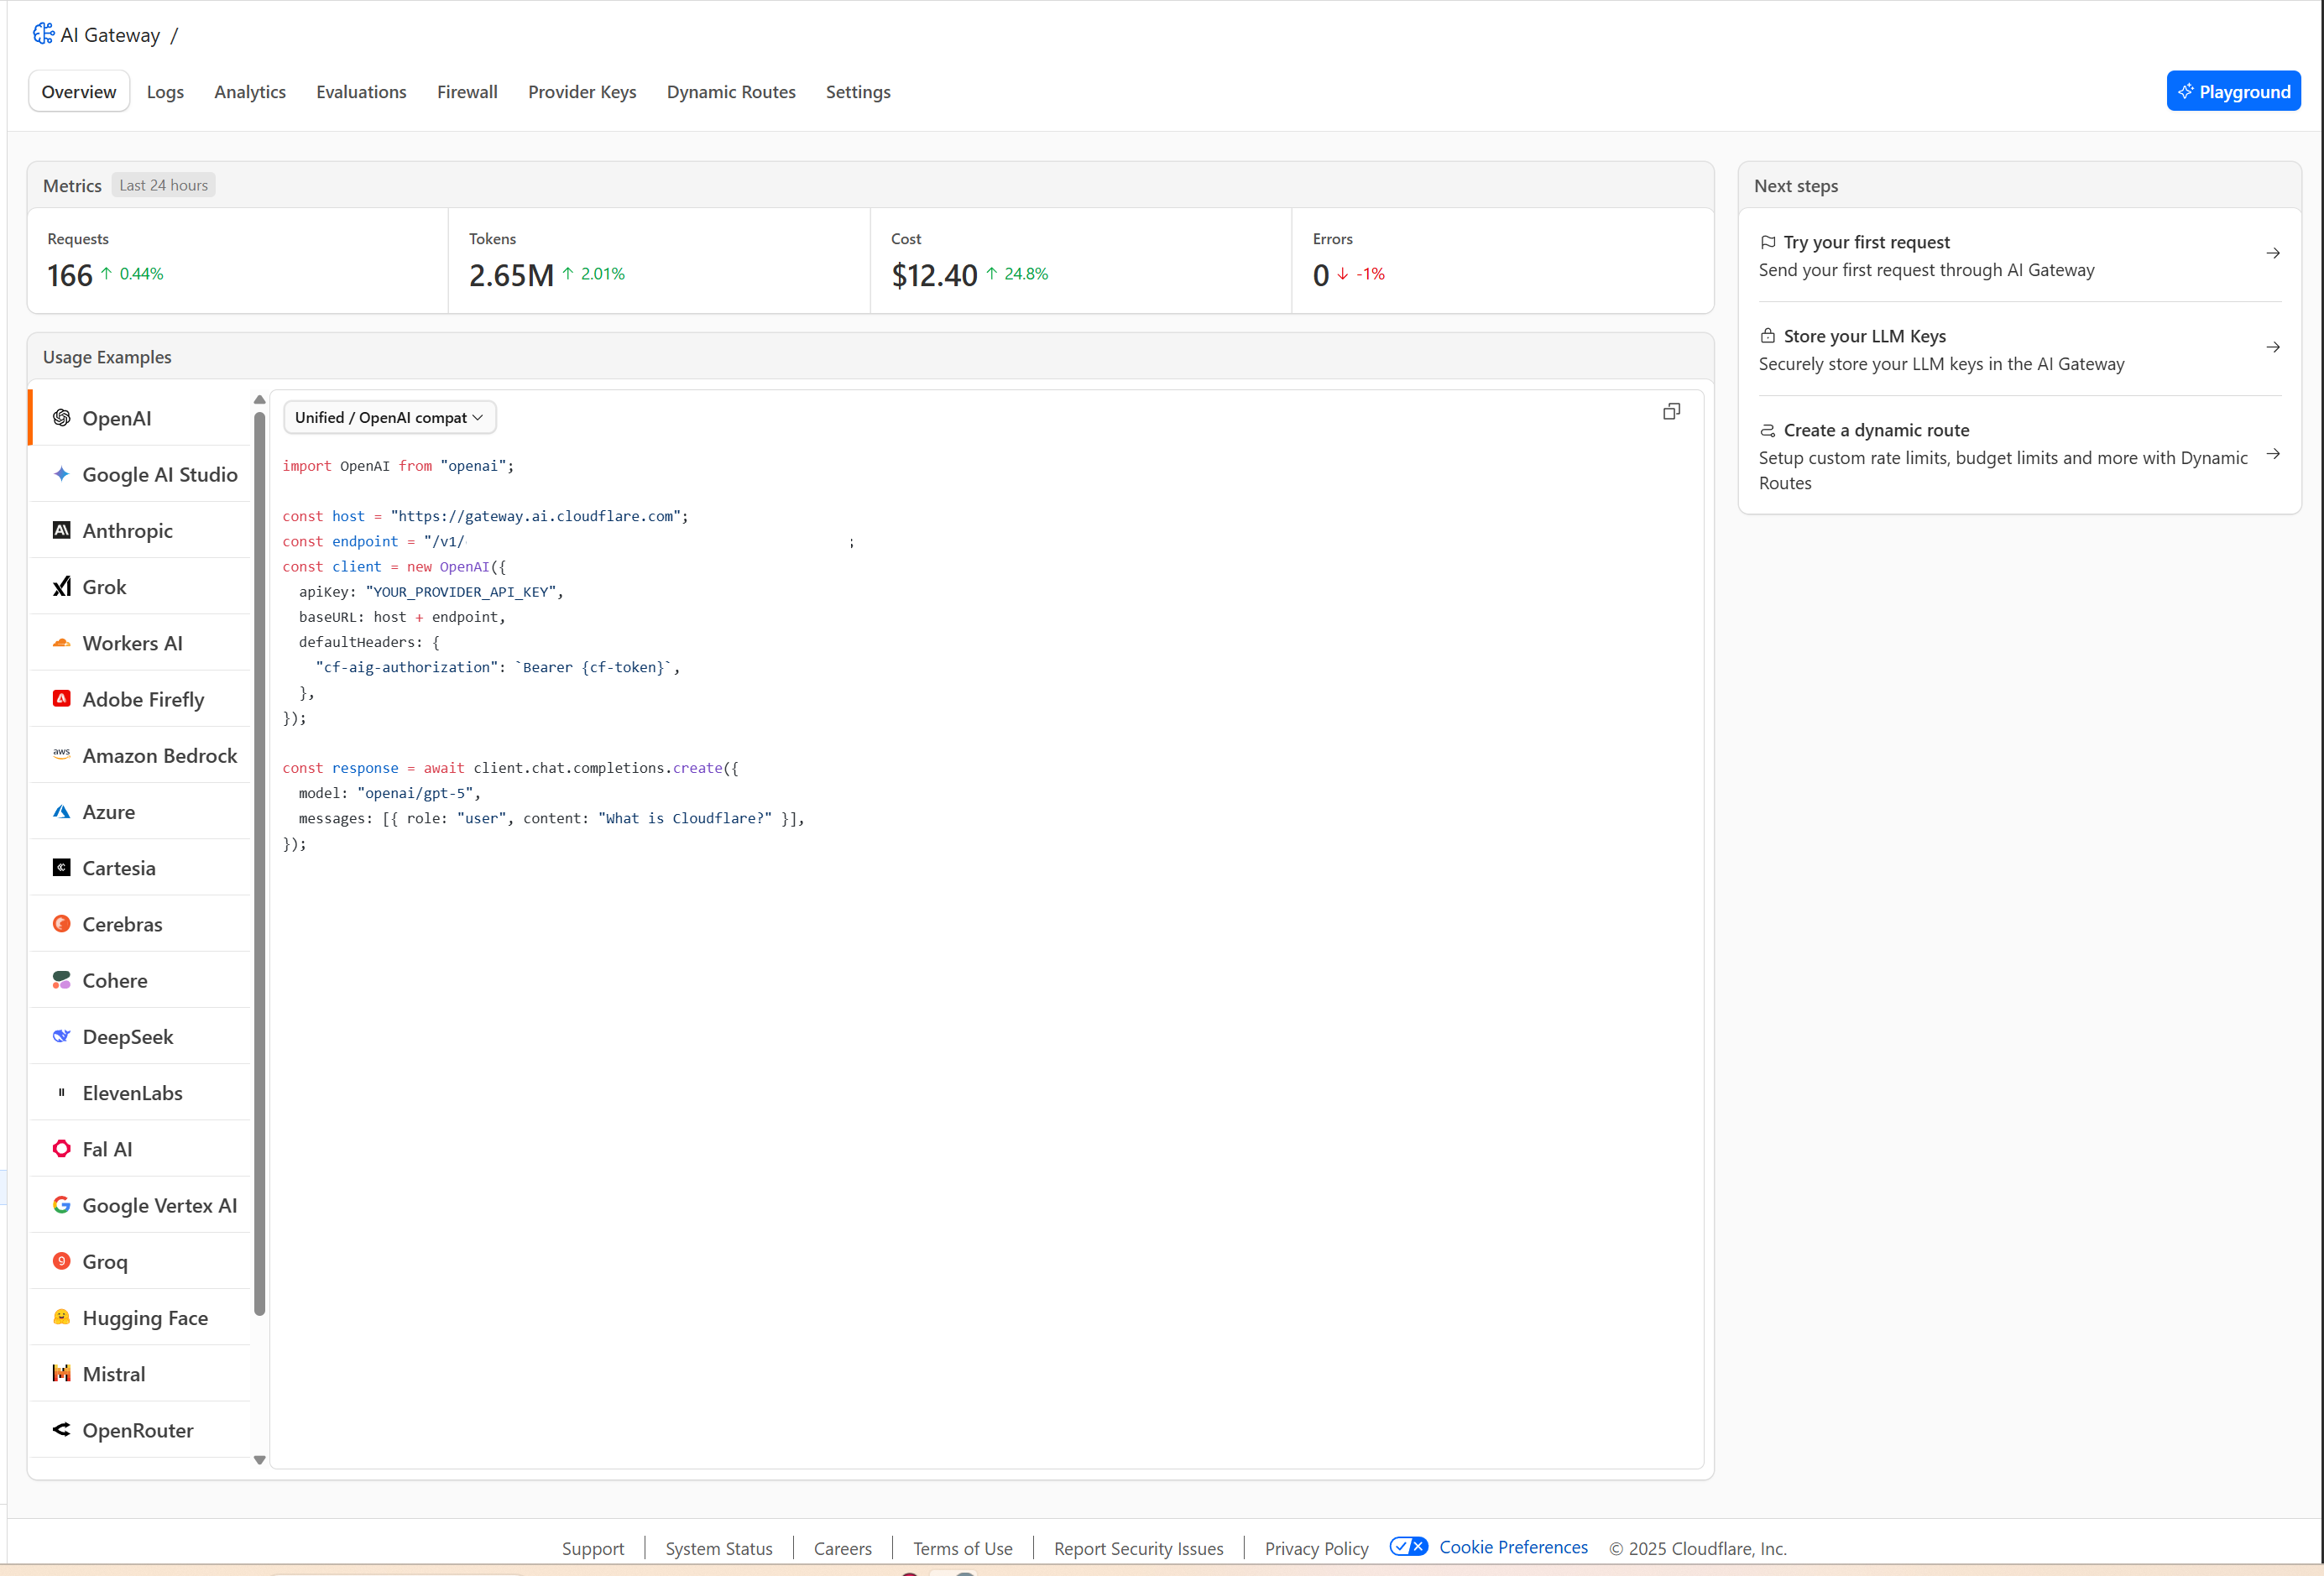Select the Workers AI cloud icon
The width and height of the screenshot is (2324, 1576).
[62, 643]
